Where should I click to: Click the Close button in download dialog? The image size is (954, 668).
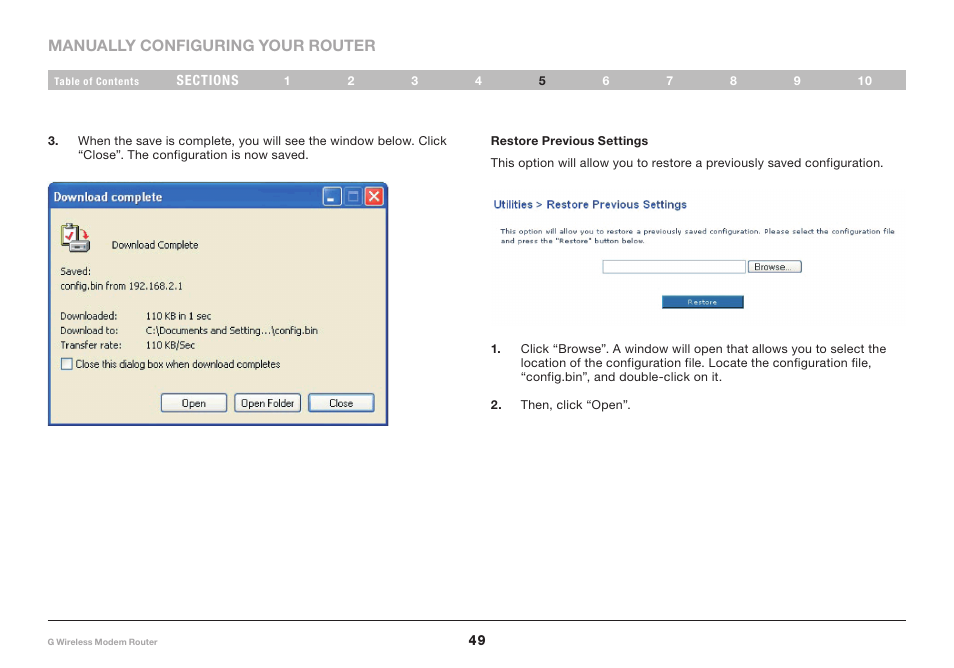341,403
